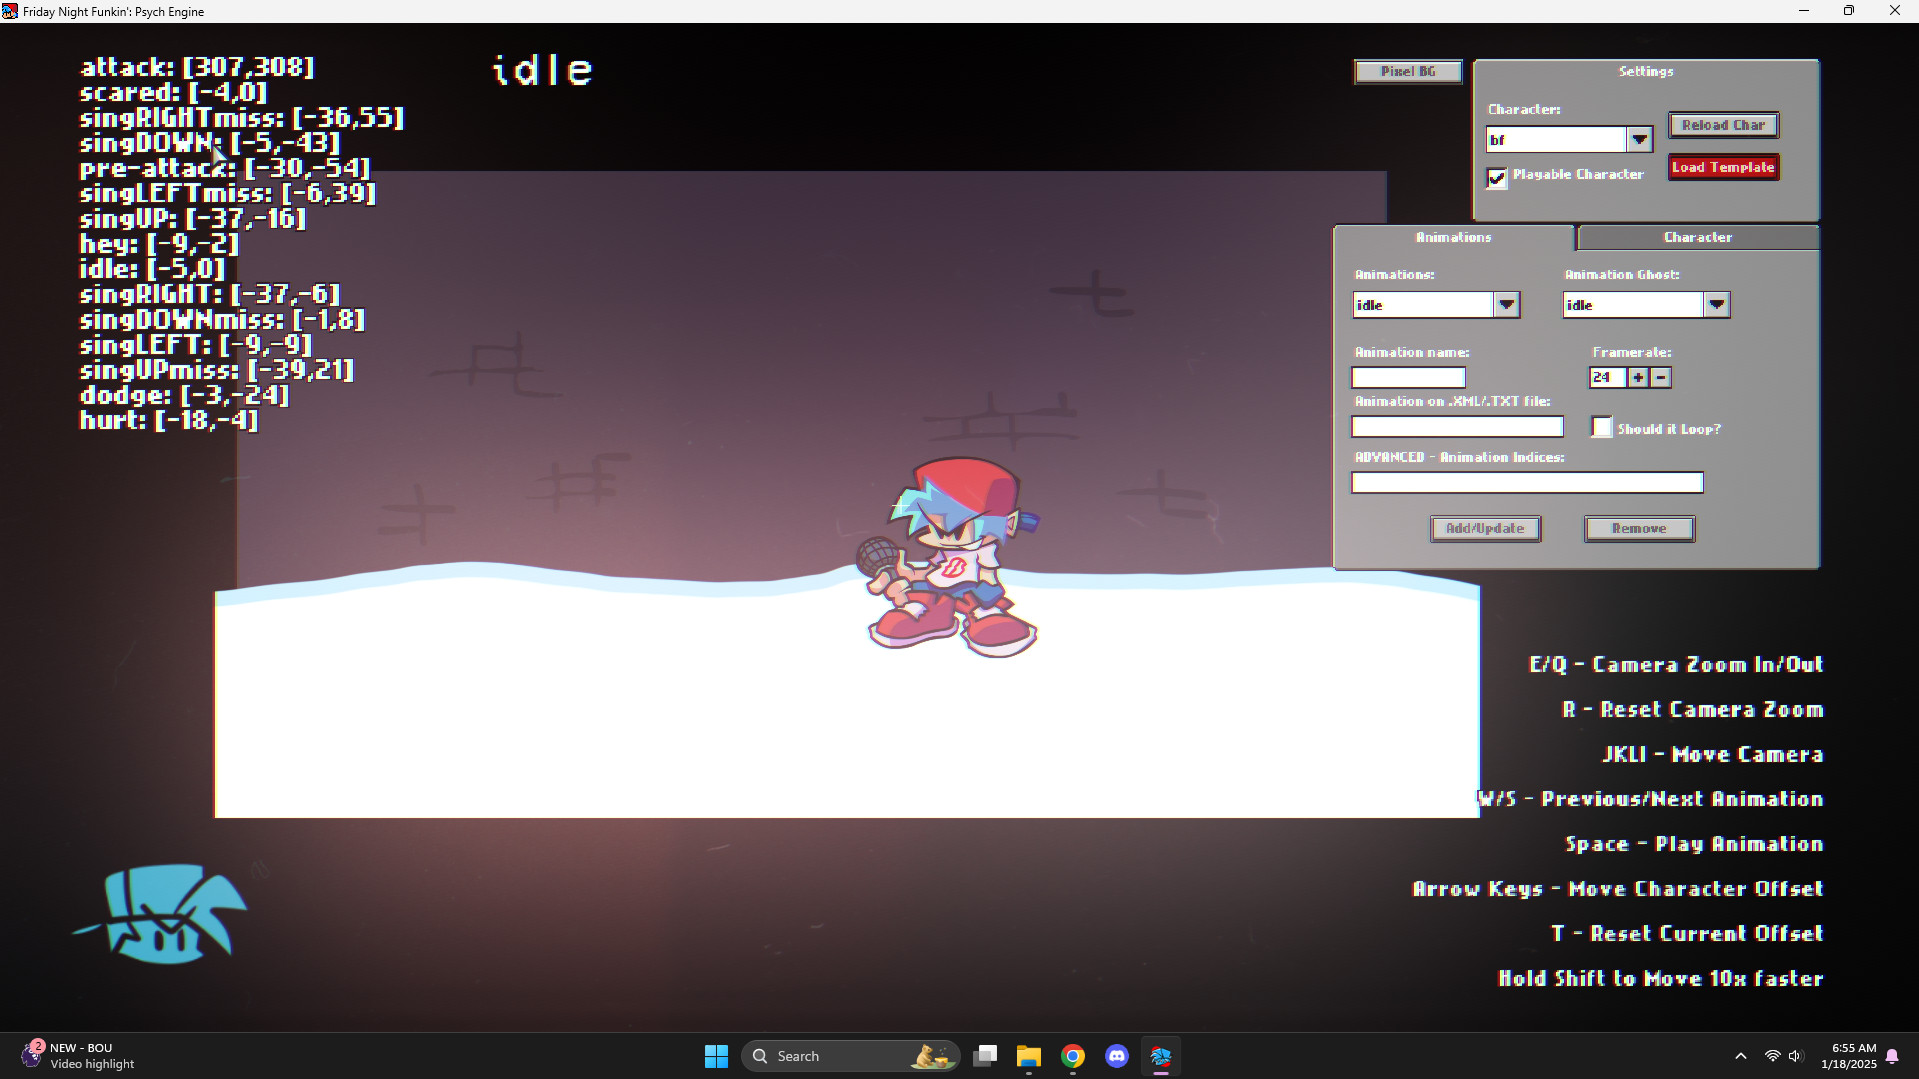This screenshot has height=1079, width=1919.
Task: Click the Boyfriend character sprite
Action: [948, 557]
